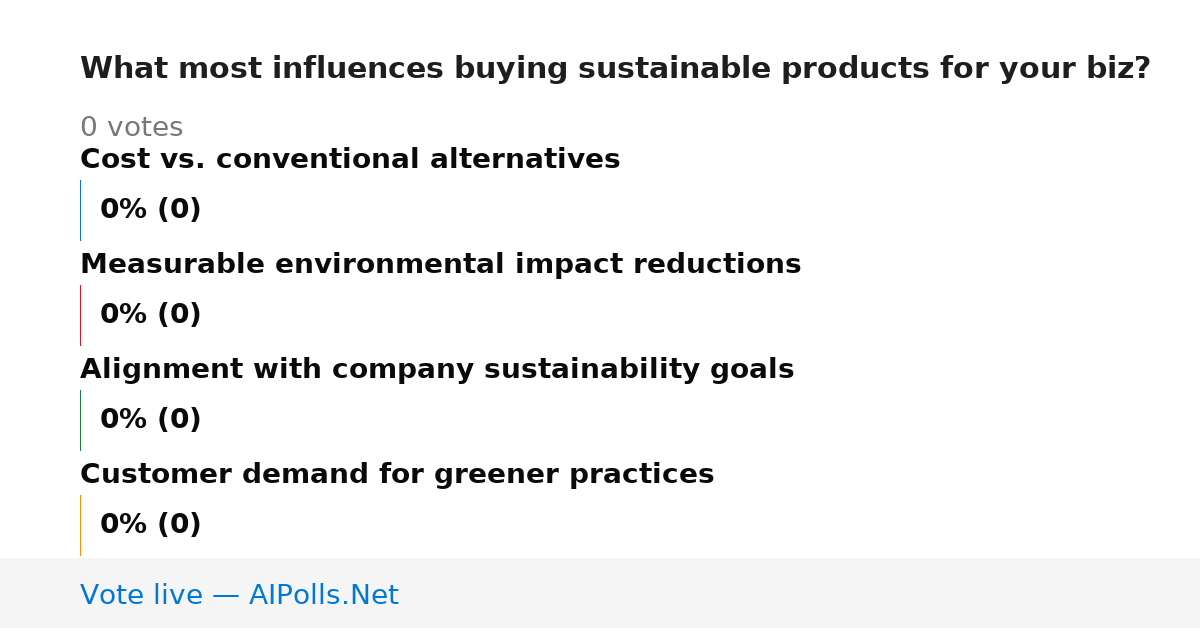1200x628 pixels.
Task: Click the green bar under Alignment option
Action: [x=80, y=420]
